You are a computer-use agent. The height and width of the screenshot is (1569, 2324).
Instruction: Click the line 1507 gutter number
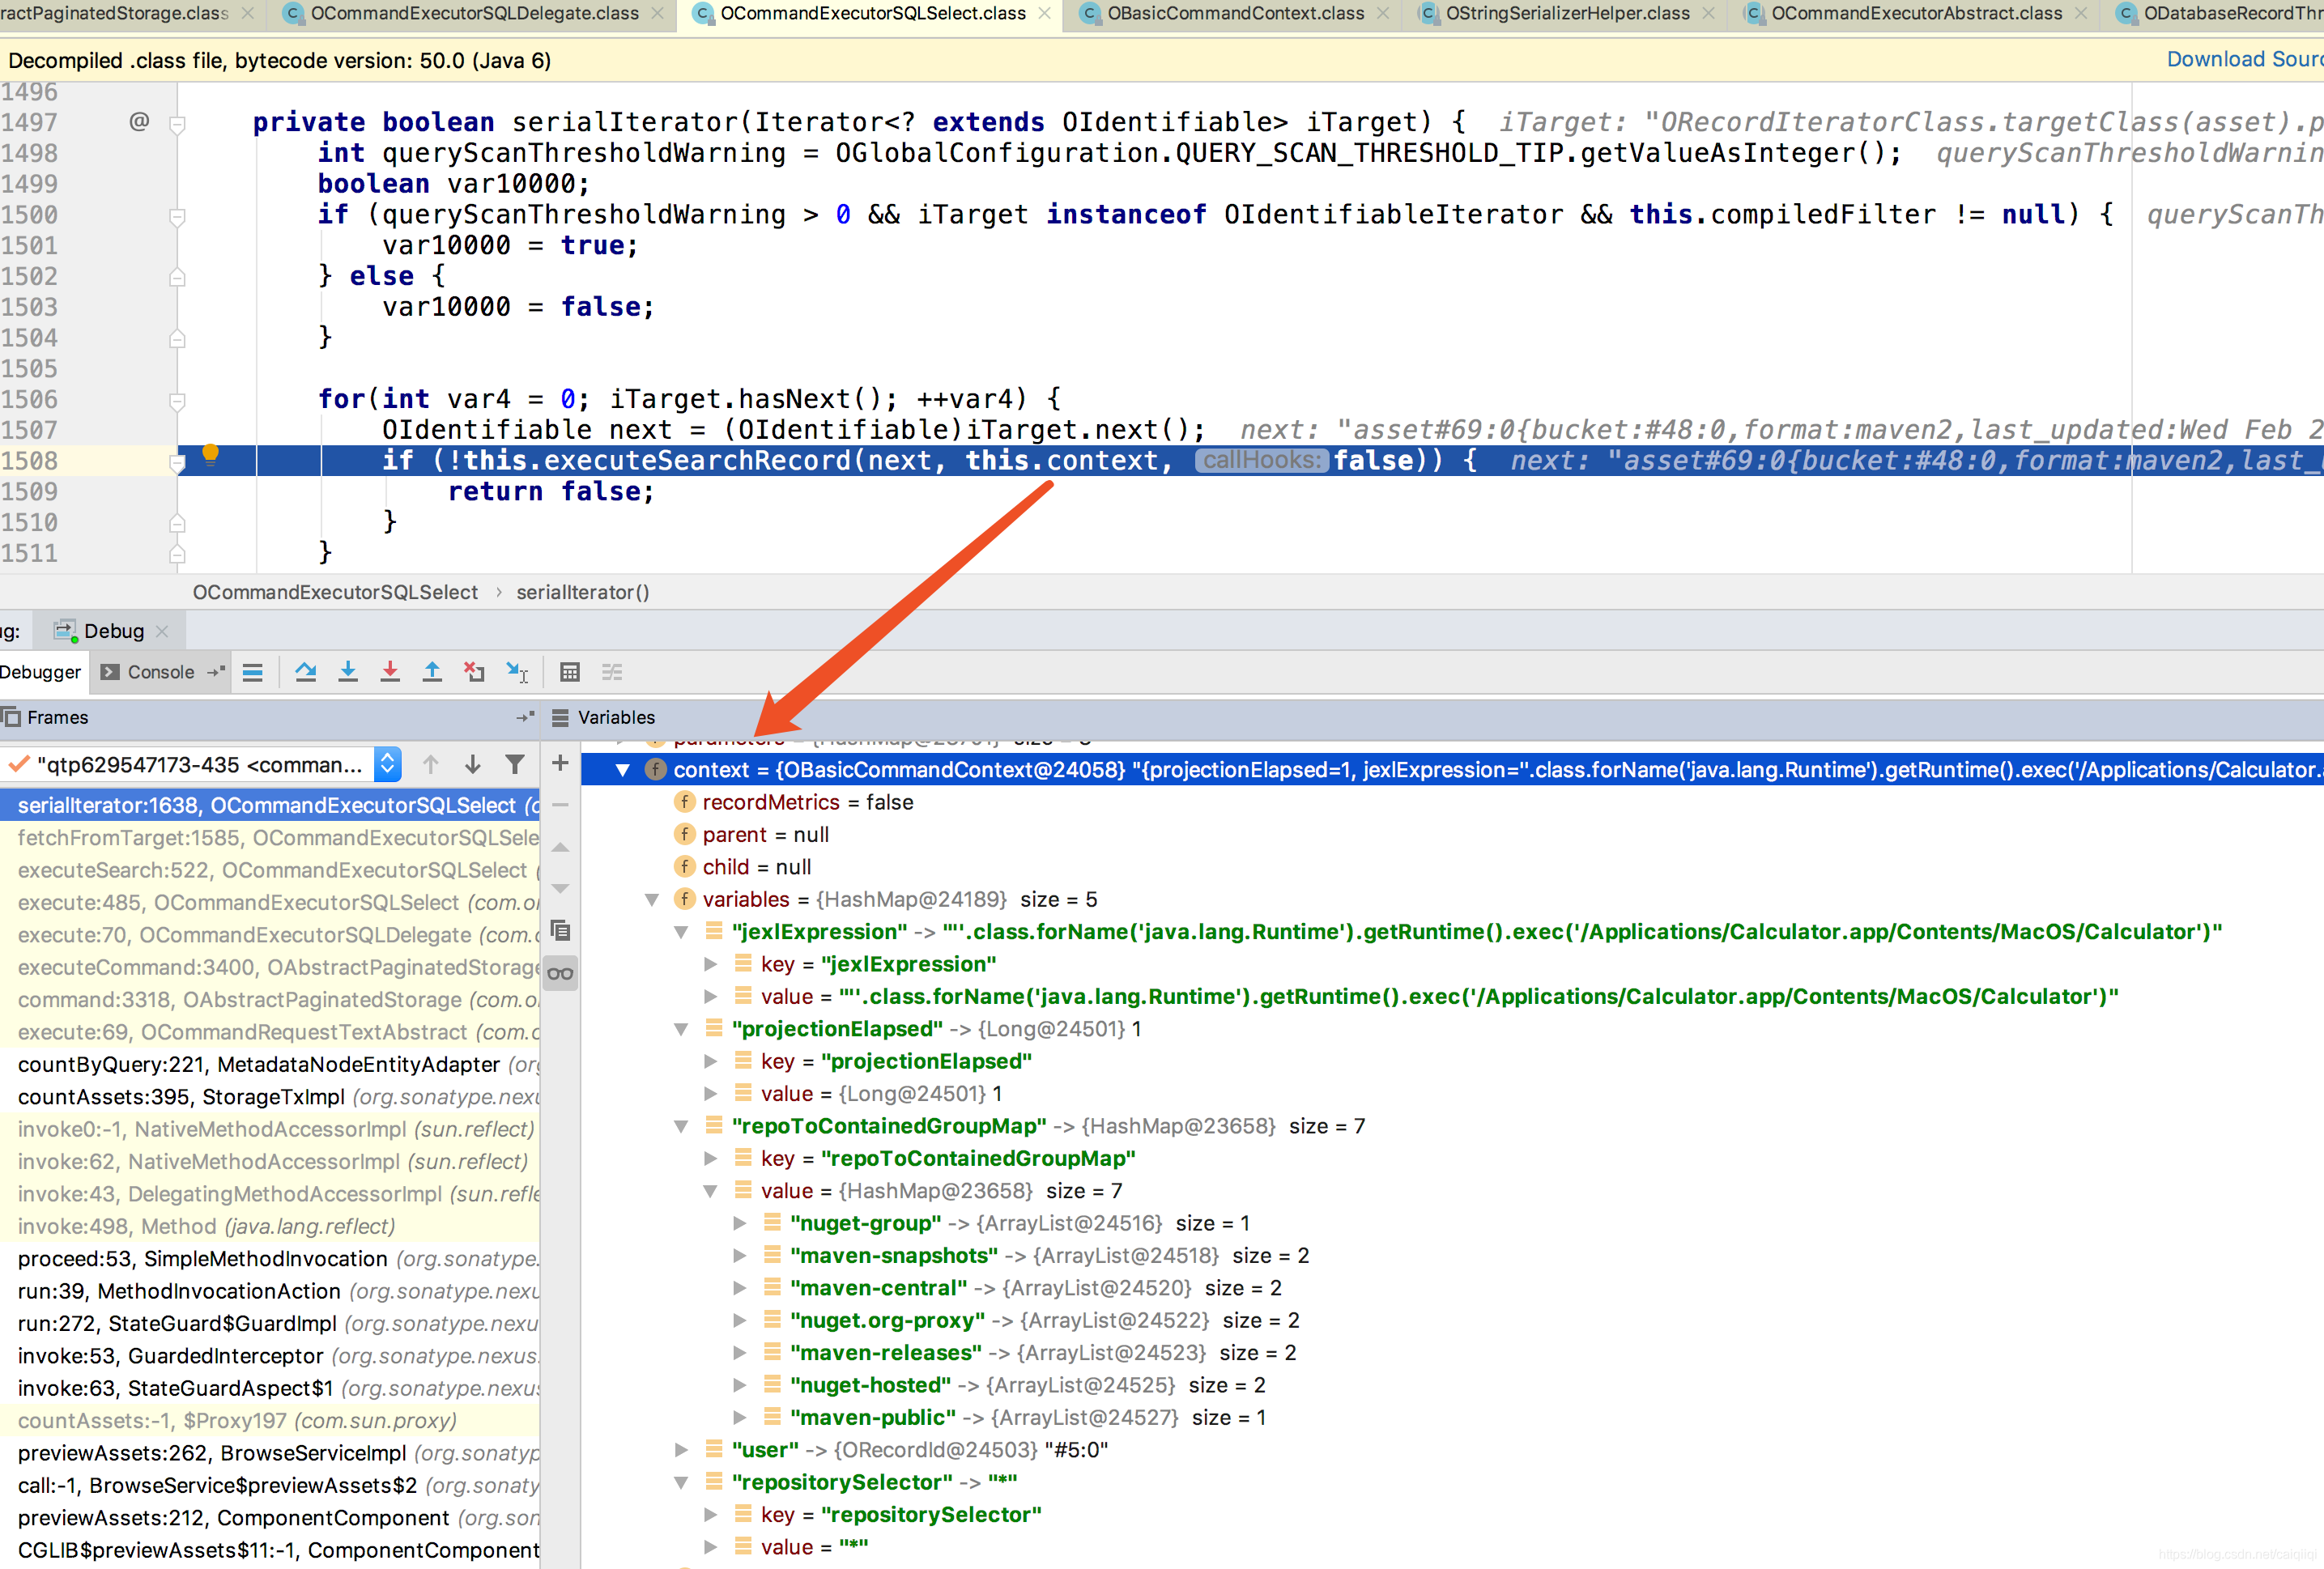tap(29, 430)
